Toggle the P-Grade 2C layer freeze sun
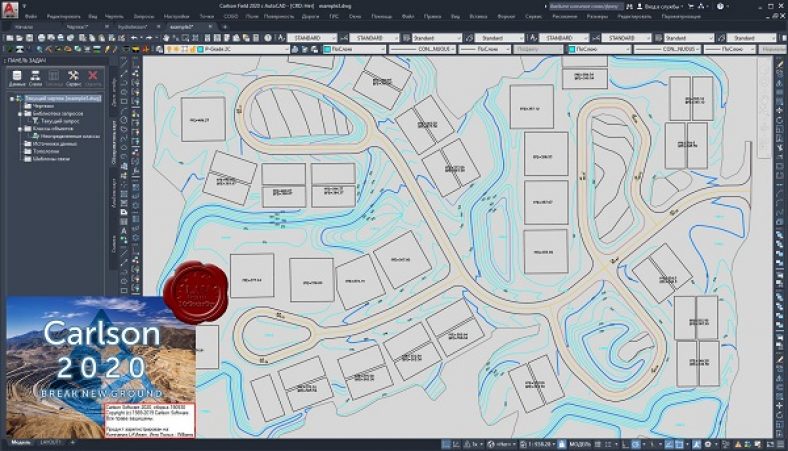788x451 pixels. 177,49
